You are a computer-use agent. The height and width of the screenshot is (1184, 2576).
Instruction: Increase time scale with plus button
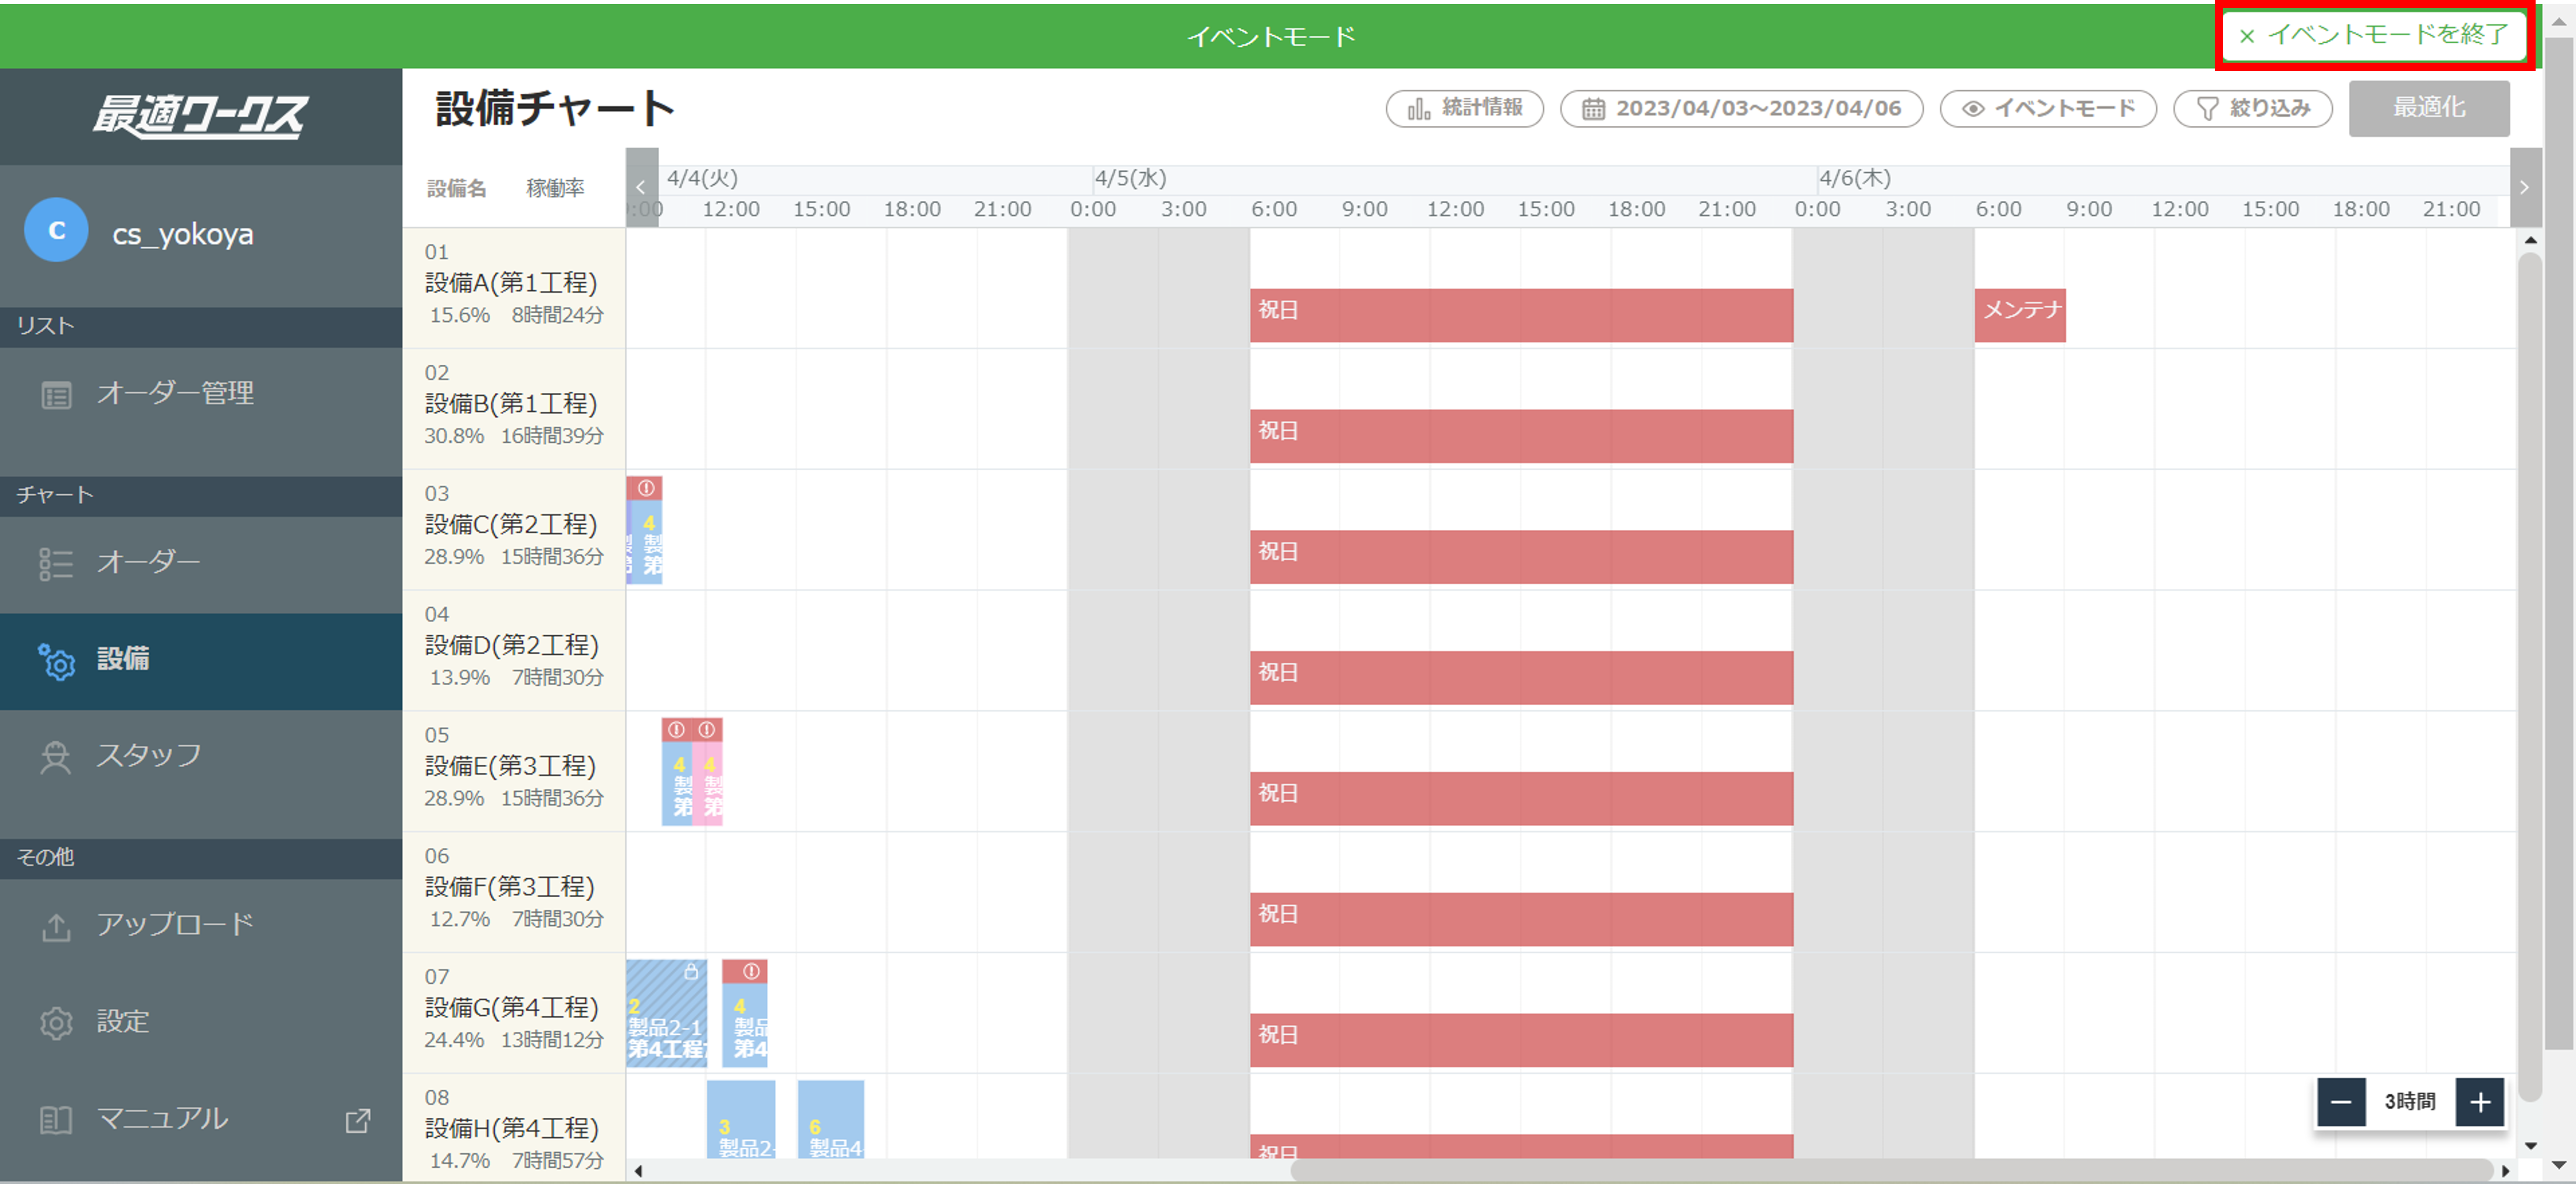point(2479,1102)
